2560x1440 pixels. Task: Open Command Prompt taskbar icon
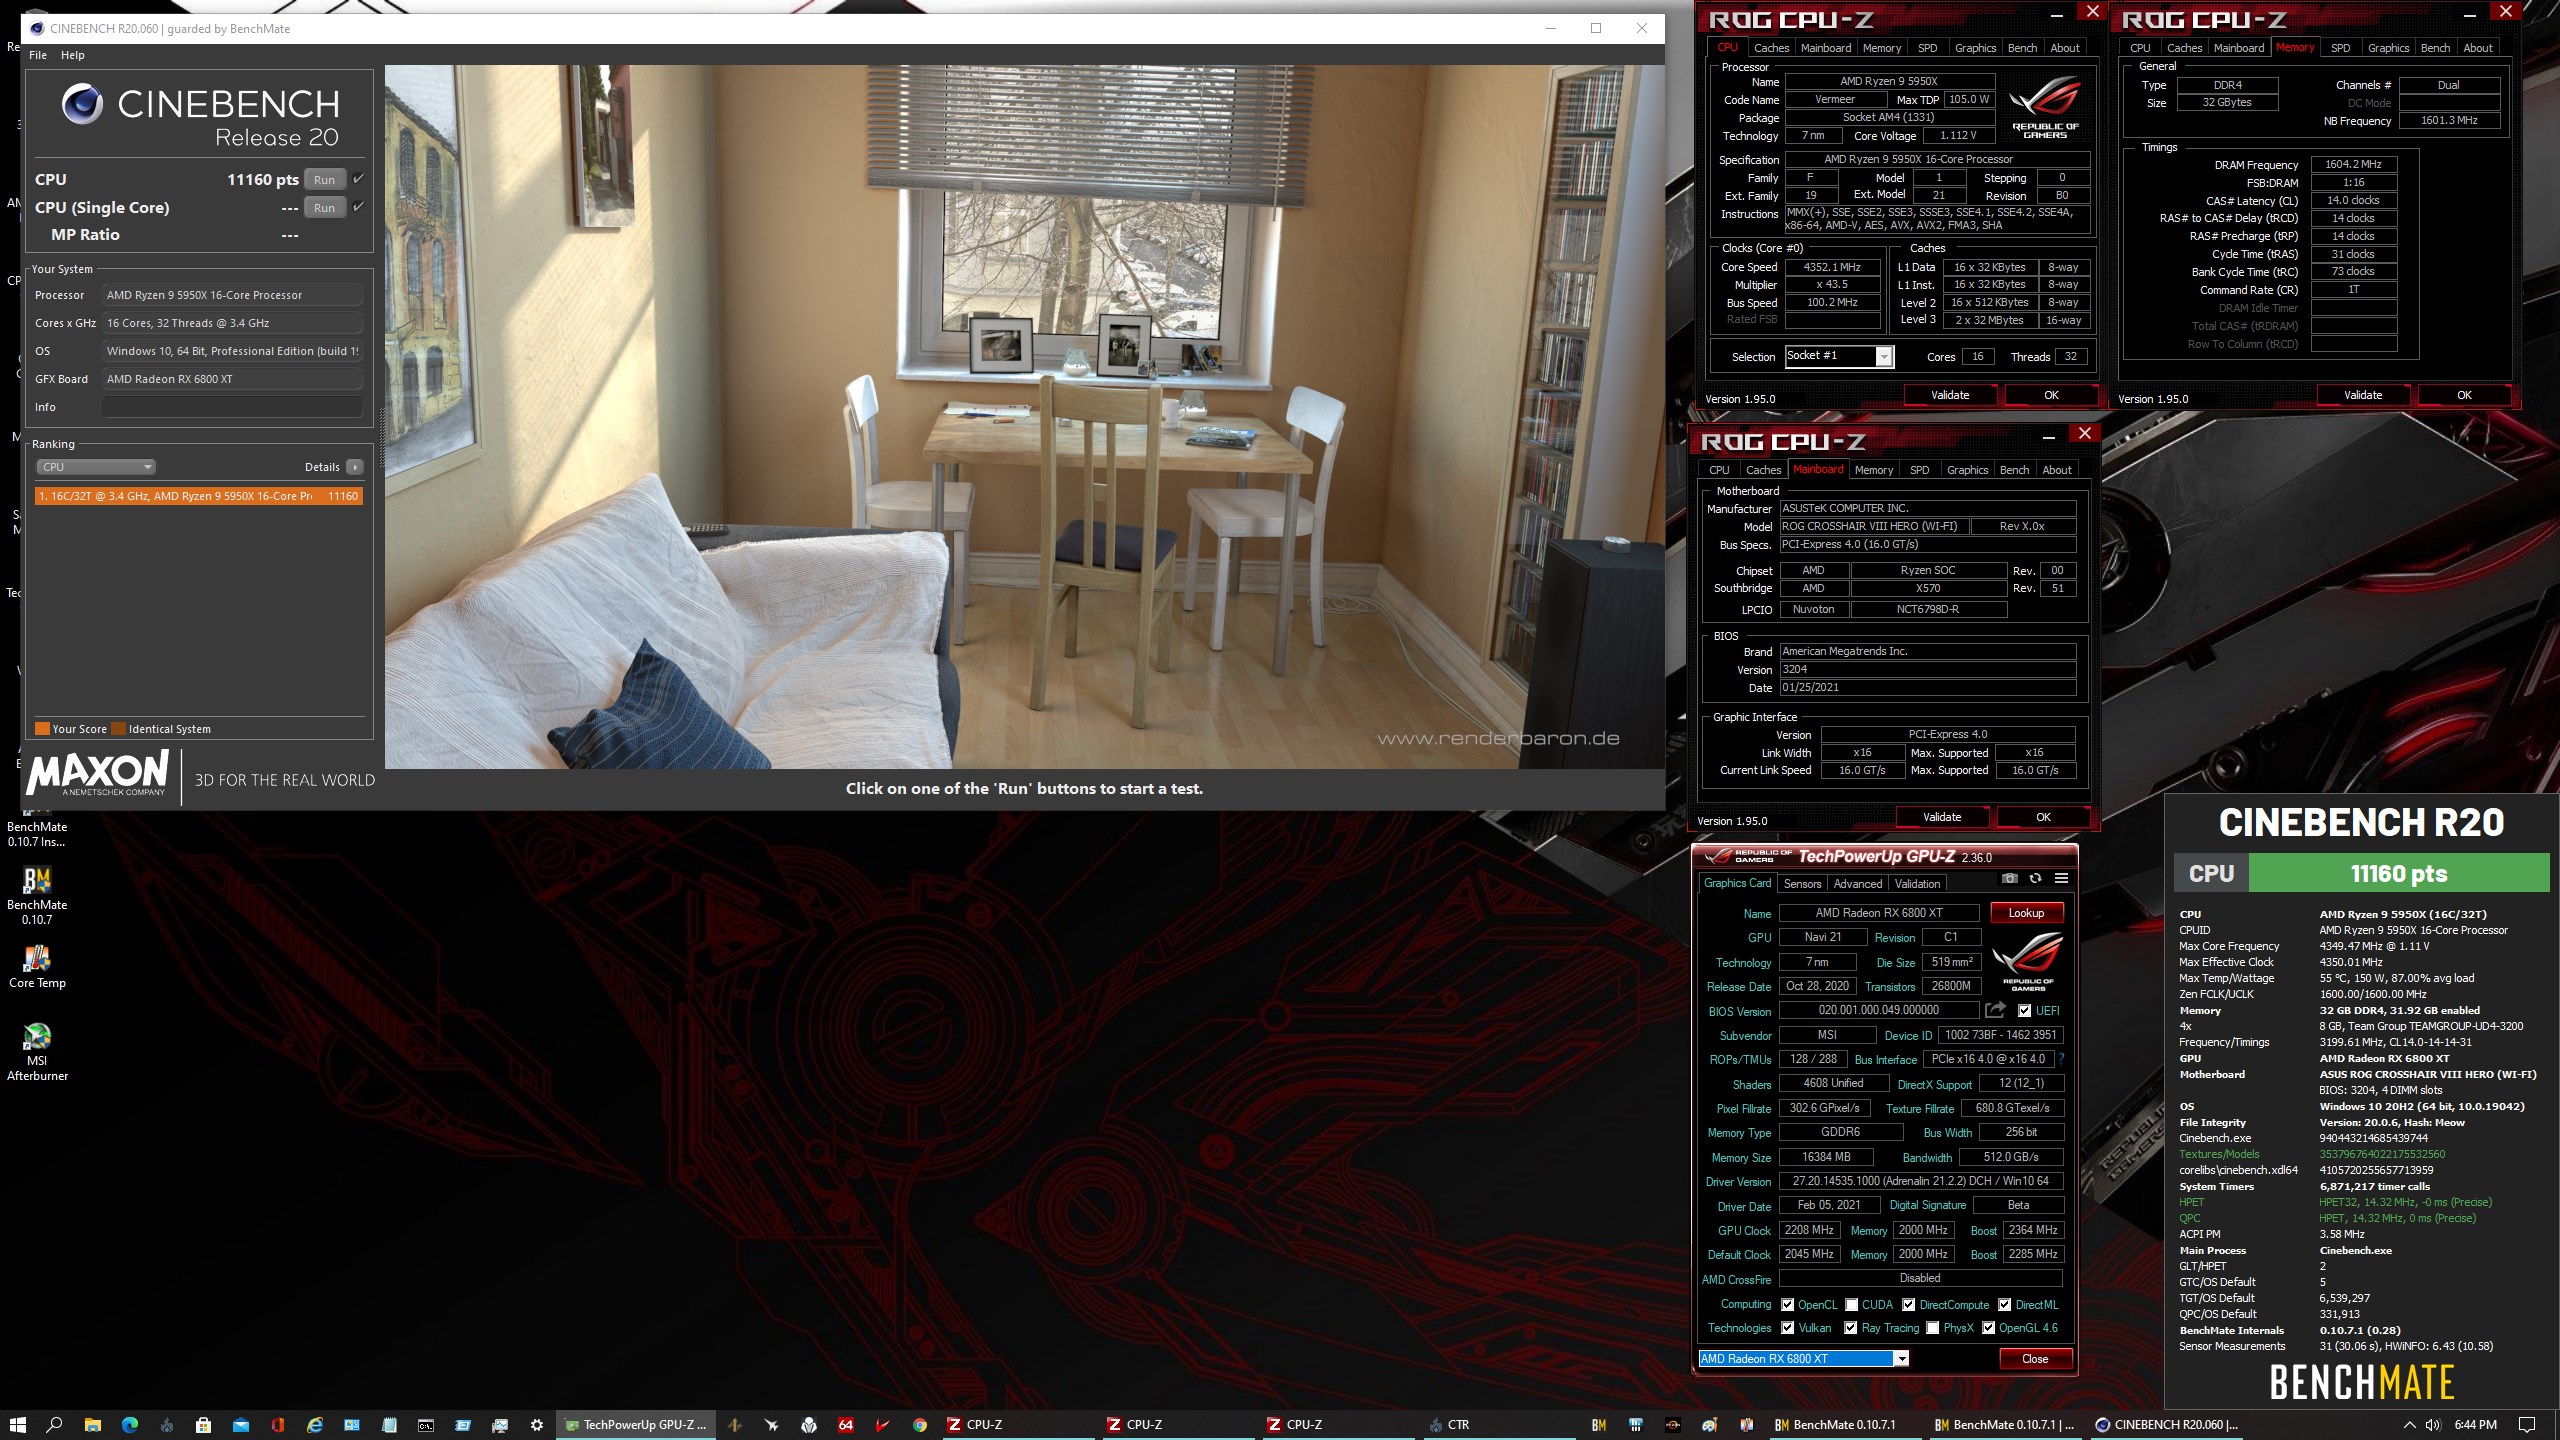tap(426, 1424)
